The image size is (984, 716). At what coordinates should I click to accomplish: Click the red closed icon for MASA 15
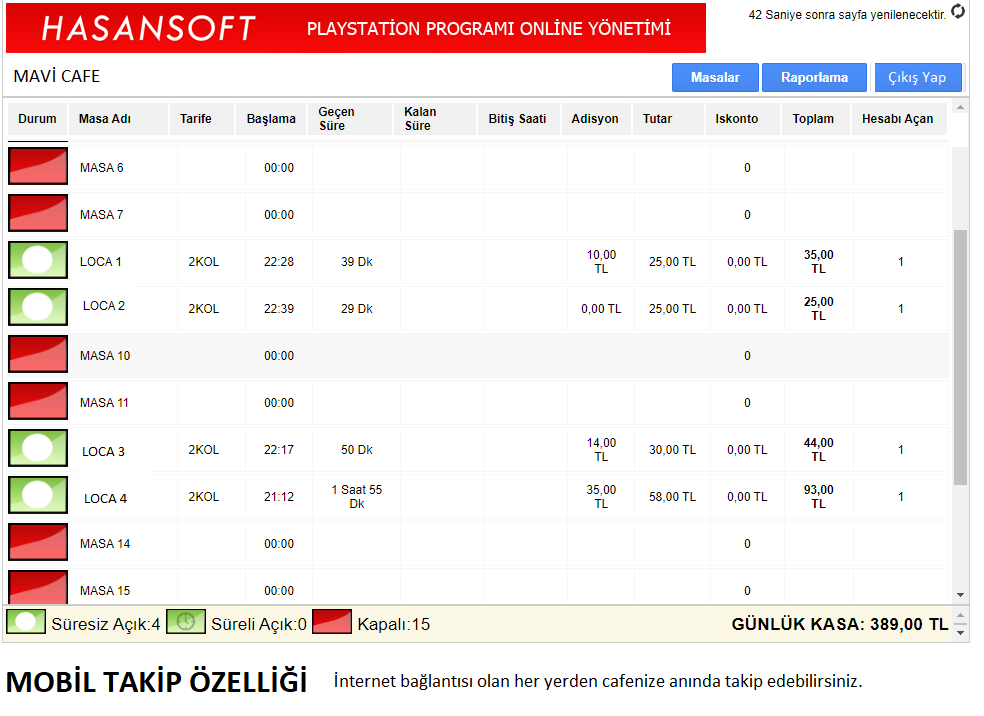pos(38,588)
